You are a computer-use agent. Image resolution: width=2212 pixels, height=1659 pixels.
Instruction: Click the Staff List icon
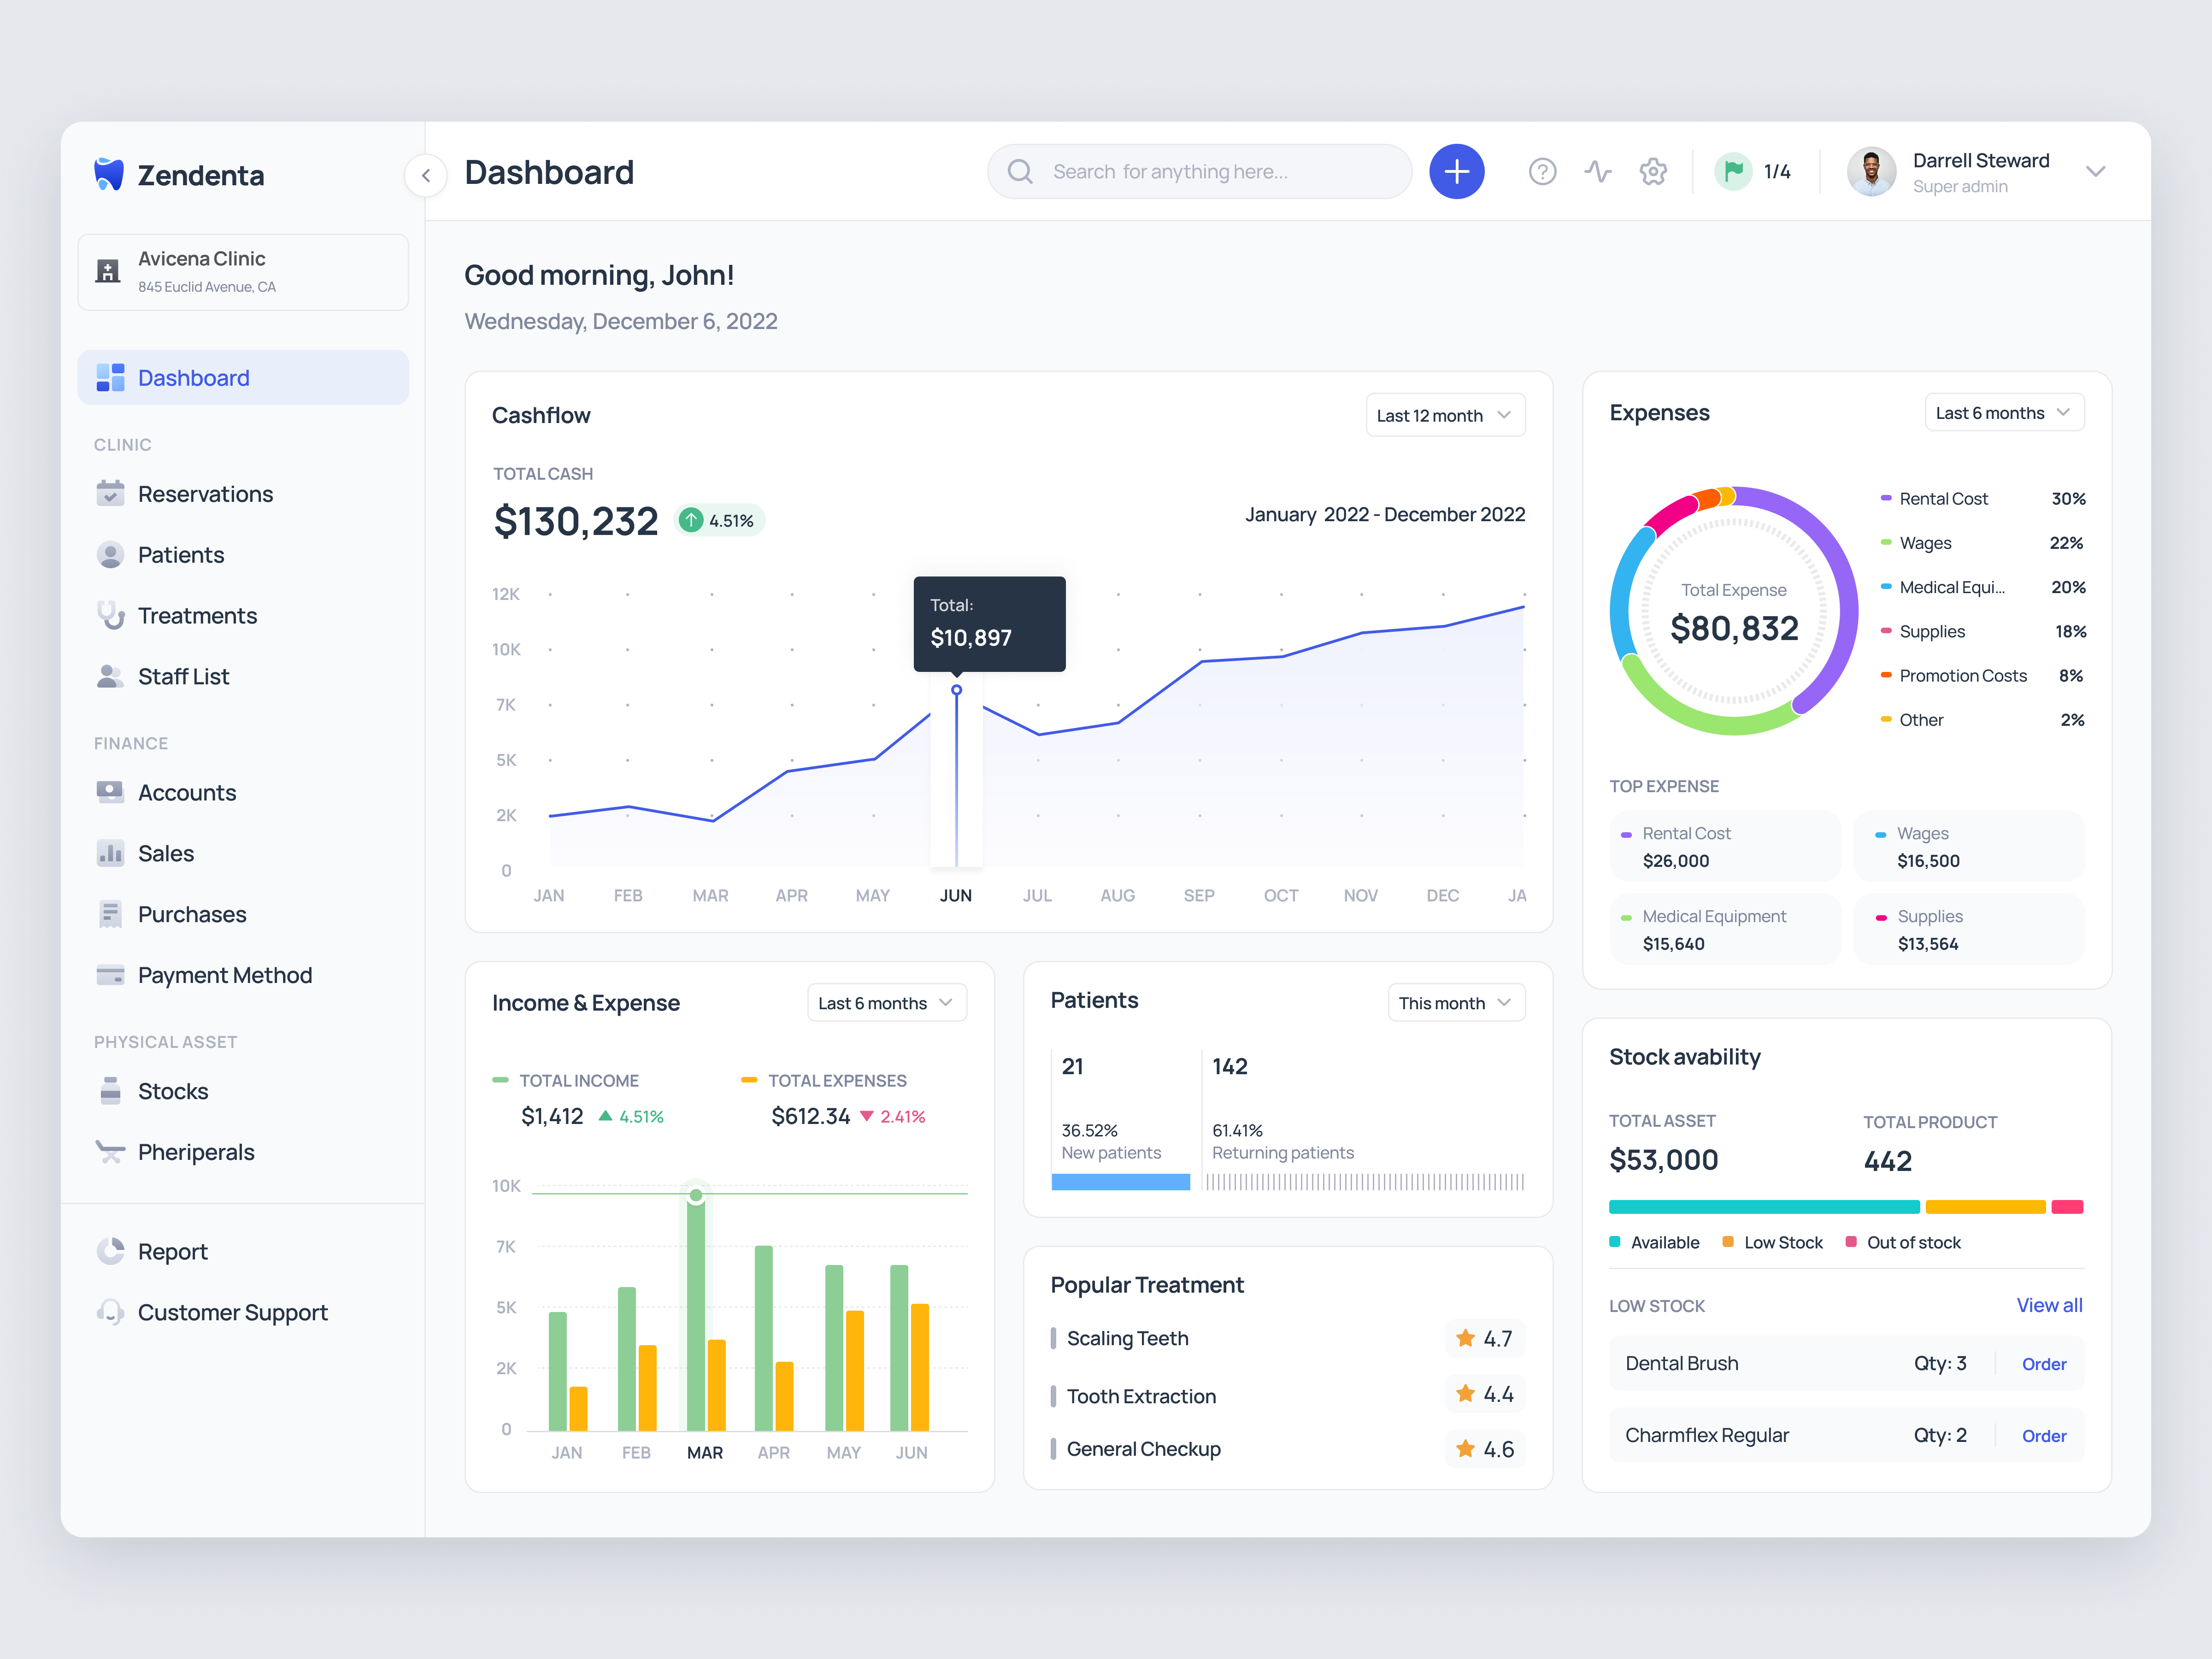pos(110,676)
